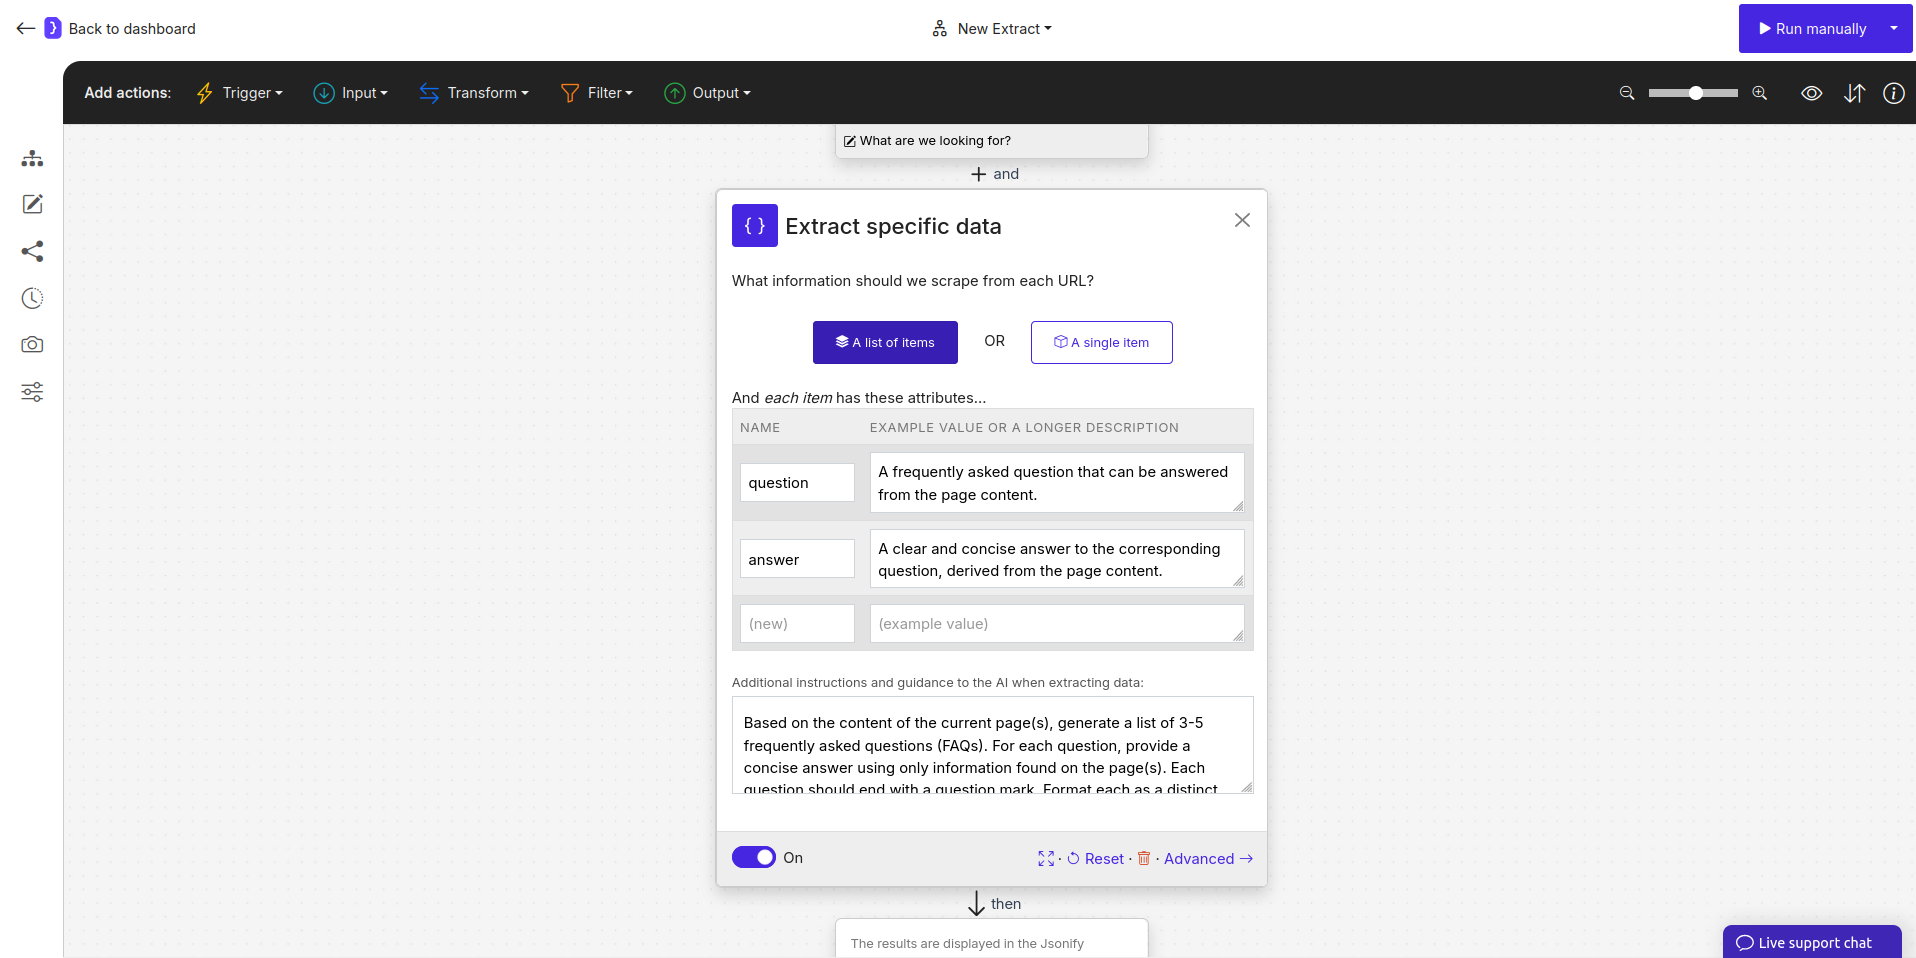
Task: Click the Back to dashboard link
Action: coord(132,28)
